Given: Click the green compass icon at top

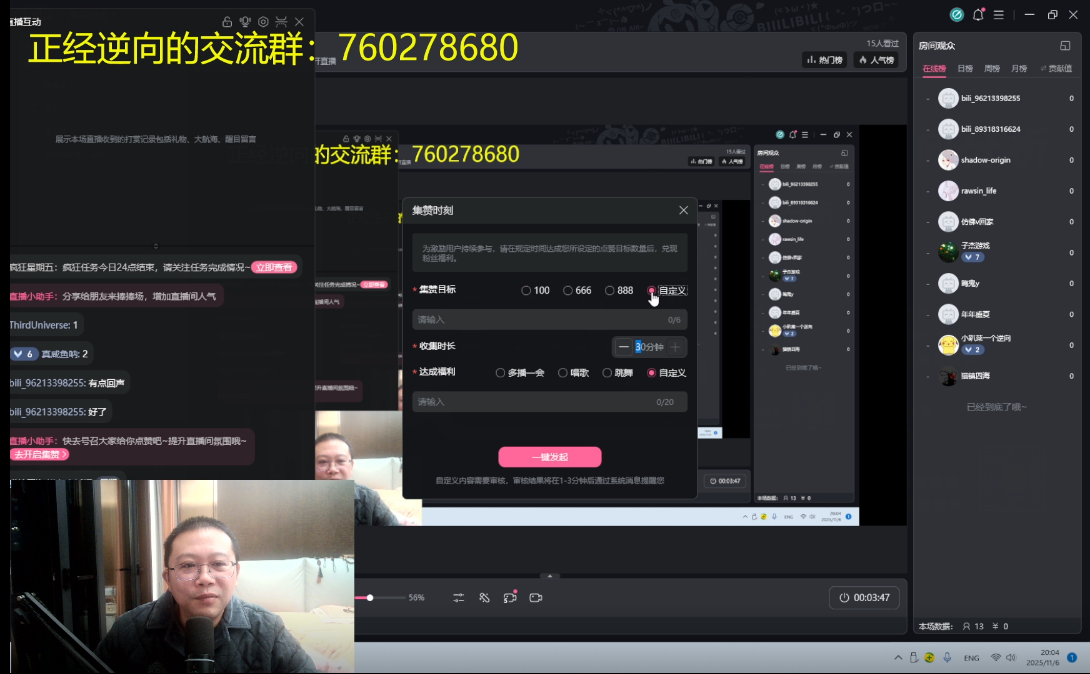Looking at the screenshot, I should pos(956,15).
